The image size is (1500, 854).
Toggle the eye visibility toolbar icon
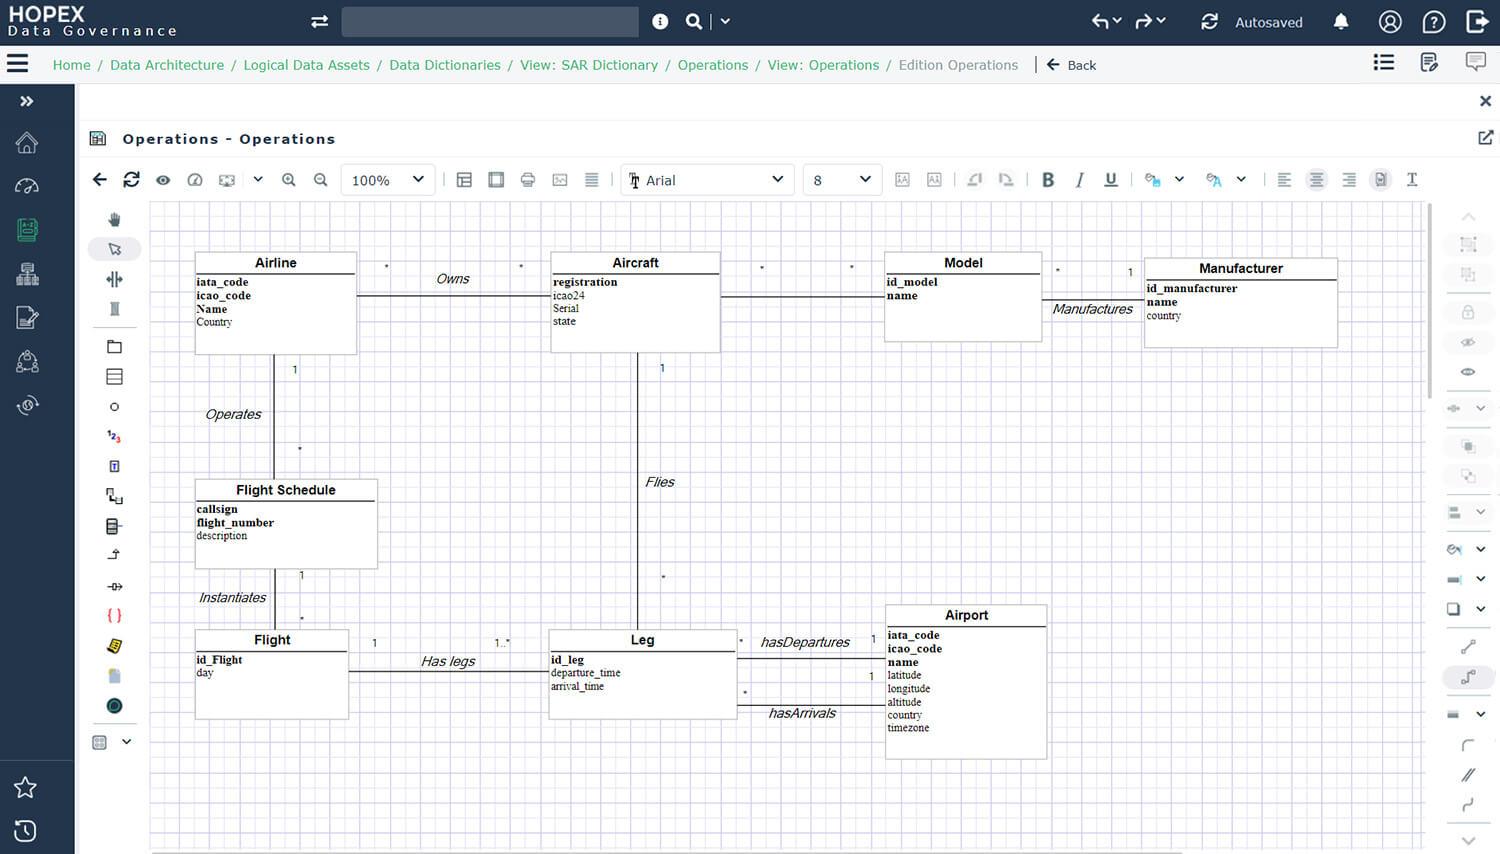pos(163,180)
